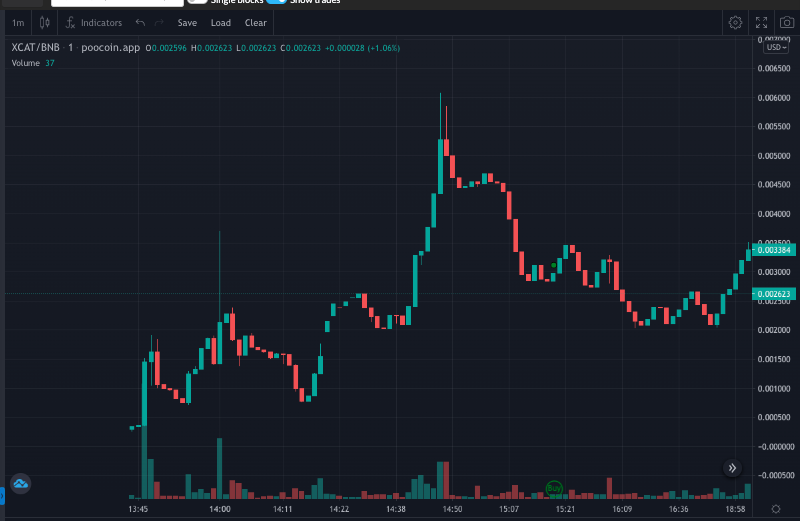This screenshot has height=521, width=800.
Task: Undo the last chart action
Action: (140, 22)
